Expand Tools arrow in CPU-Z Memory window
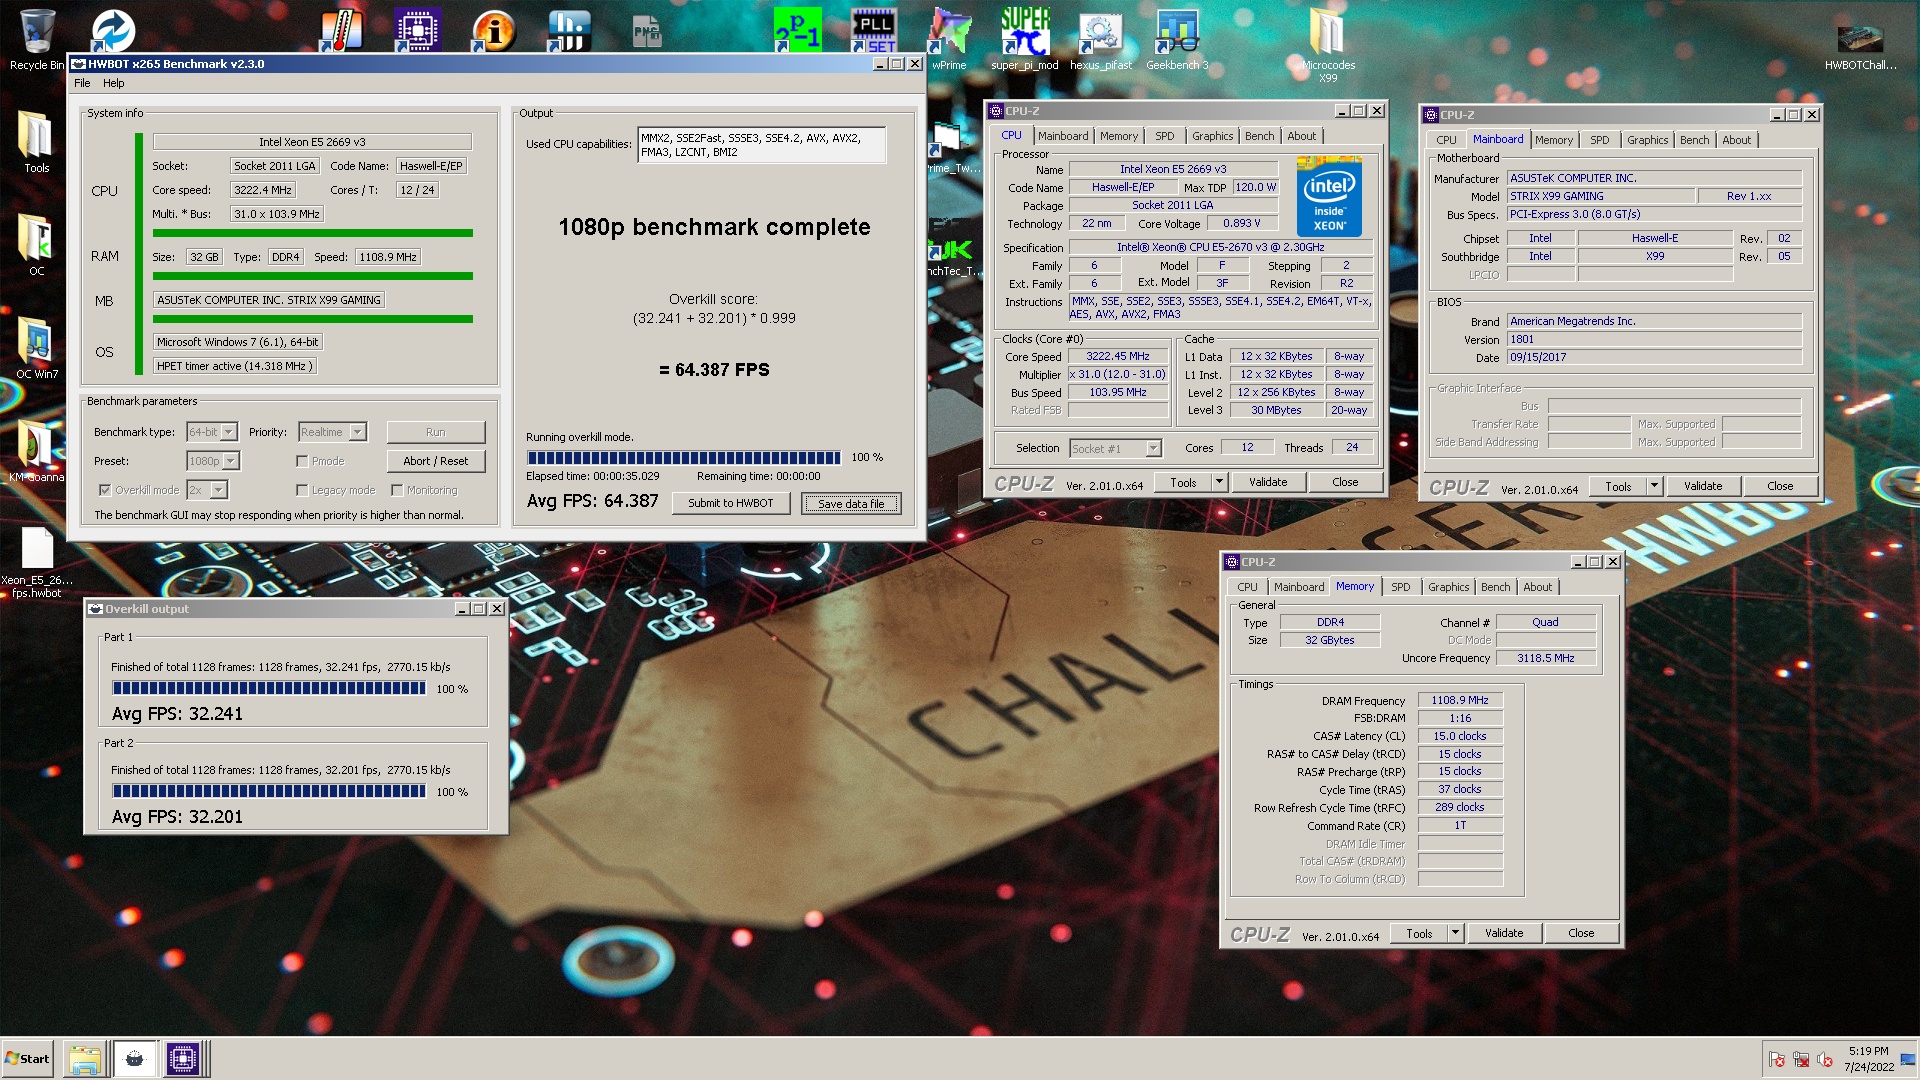 click(1455, 933)
